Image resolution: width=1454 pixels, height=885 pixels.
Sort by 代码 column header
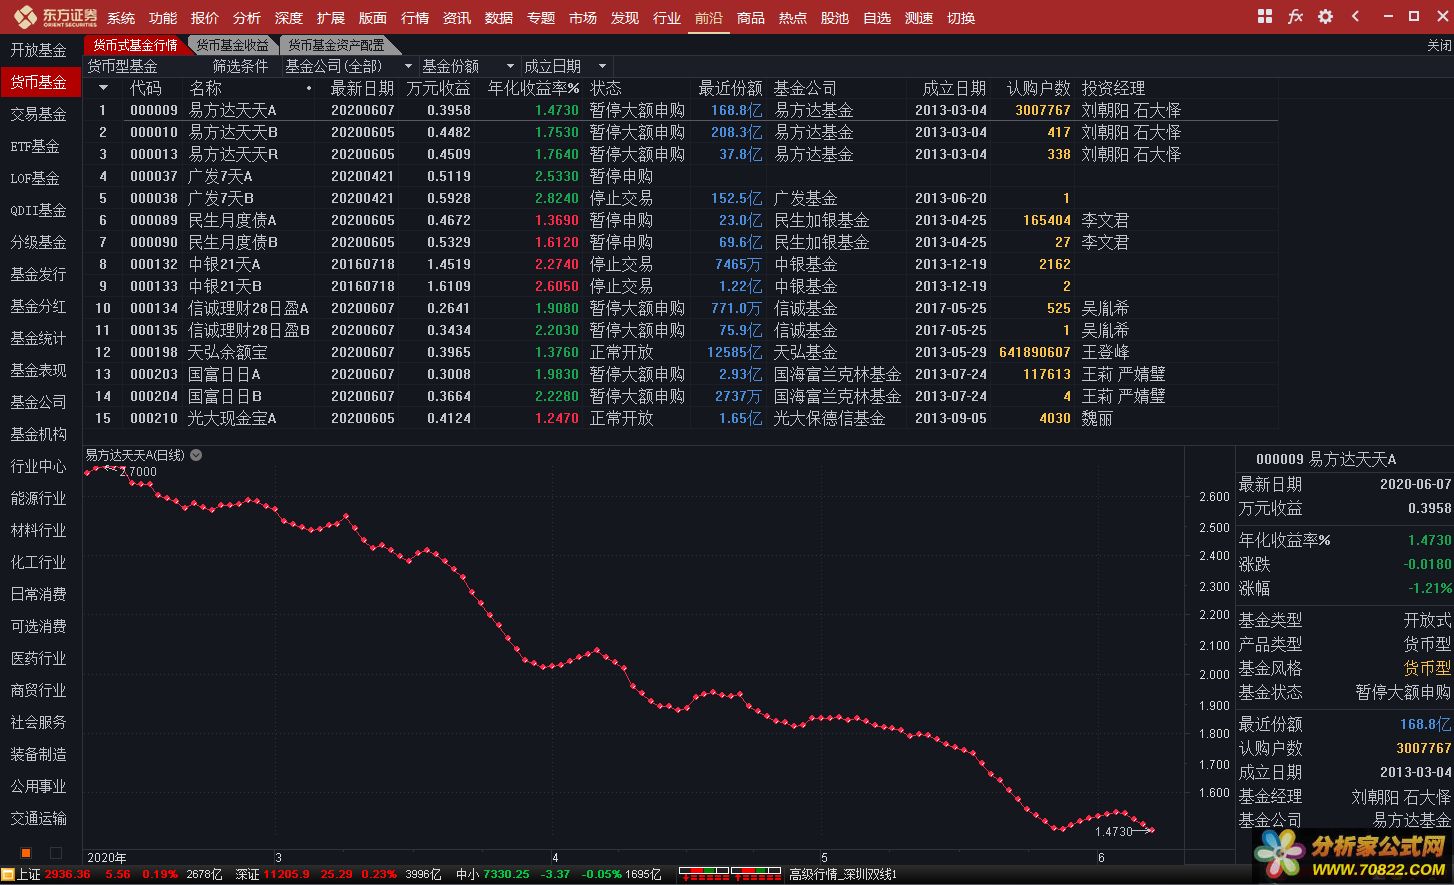145,88
